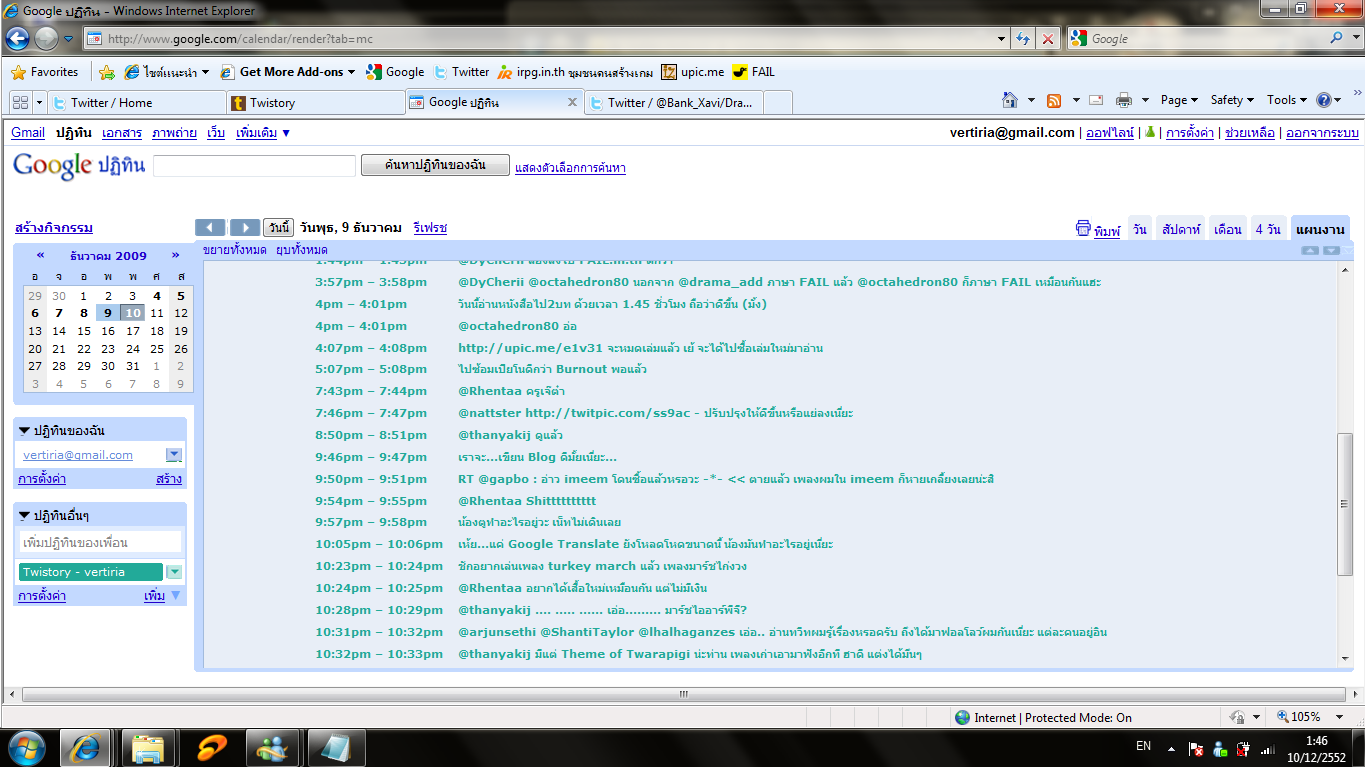Image resolution: width=1365 pixels, height=767 pixels.
Task: Open the เพิ่มเติม more menu
Action: pyautogui.click(x=263, y=133)
